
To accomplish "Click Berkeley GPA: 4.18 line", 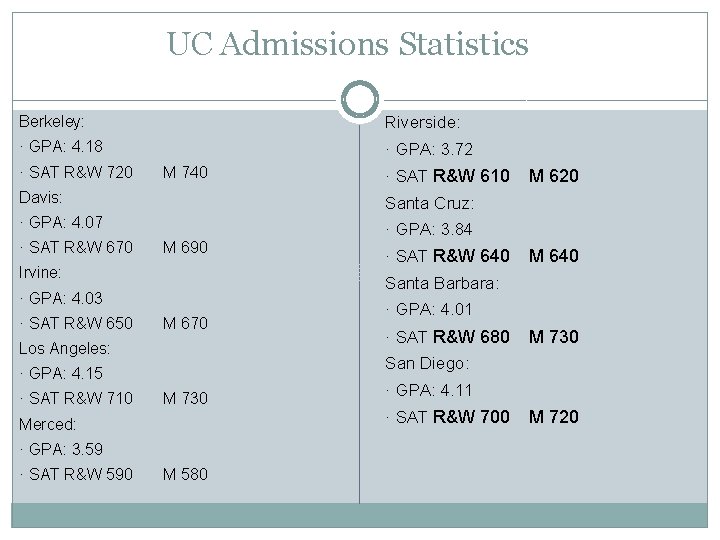I will click(61, 147).
